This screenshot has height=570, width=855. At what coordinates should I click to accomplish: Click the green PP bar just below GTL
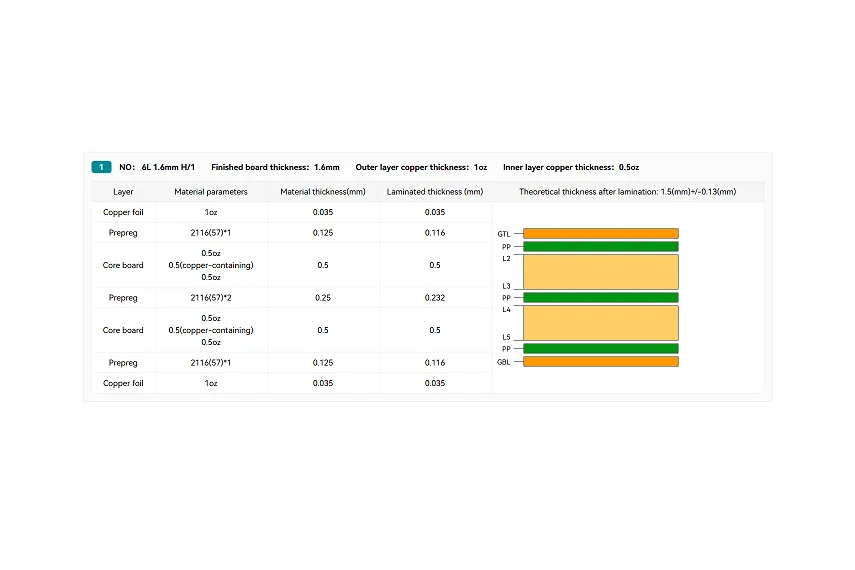pyautogui.click(x=601, y=247)
